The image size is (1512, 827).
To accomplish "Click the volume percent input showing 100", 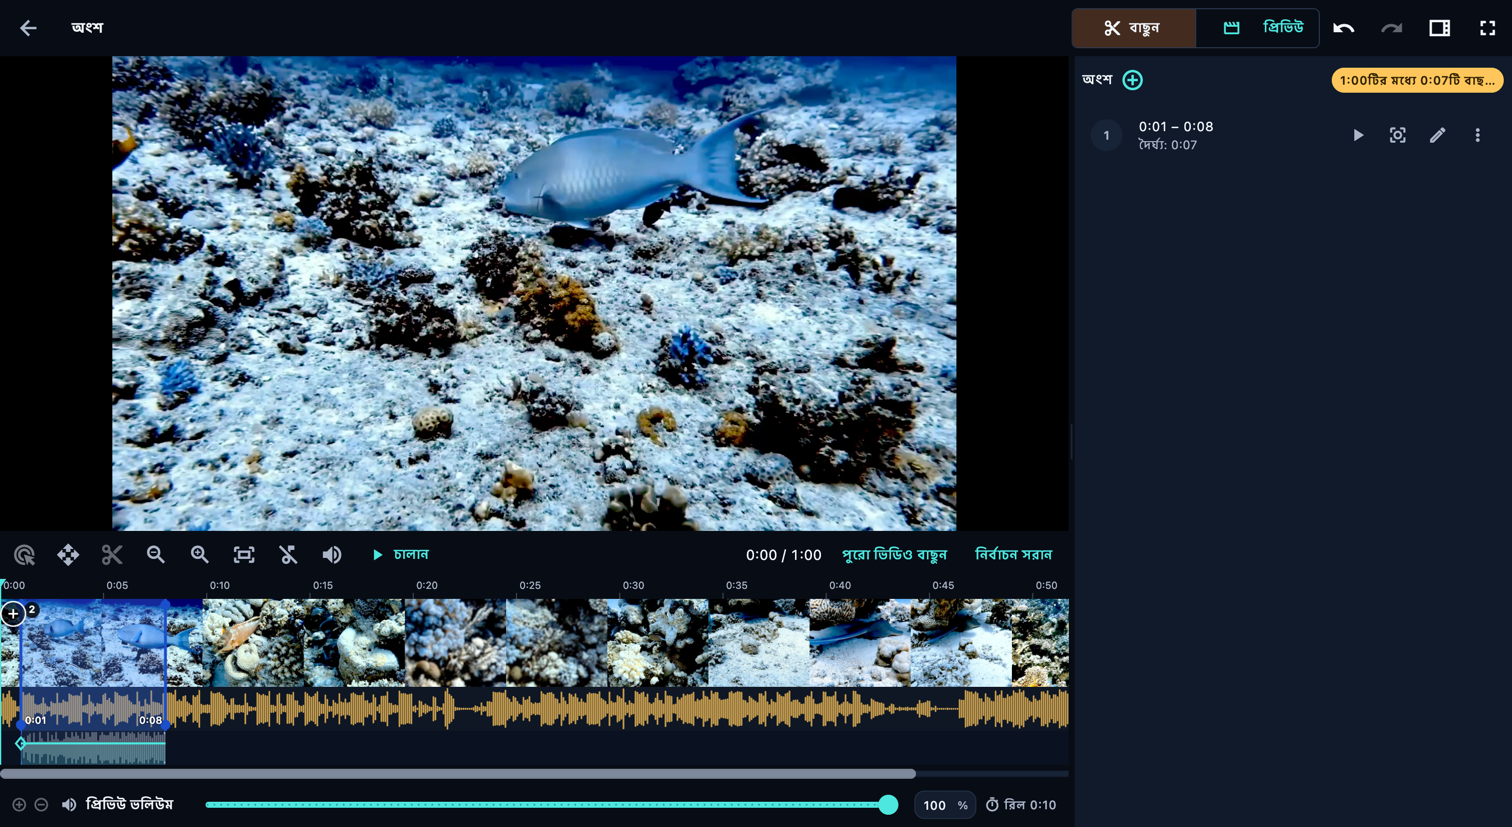I will (x=945, y=805).
